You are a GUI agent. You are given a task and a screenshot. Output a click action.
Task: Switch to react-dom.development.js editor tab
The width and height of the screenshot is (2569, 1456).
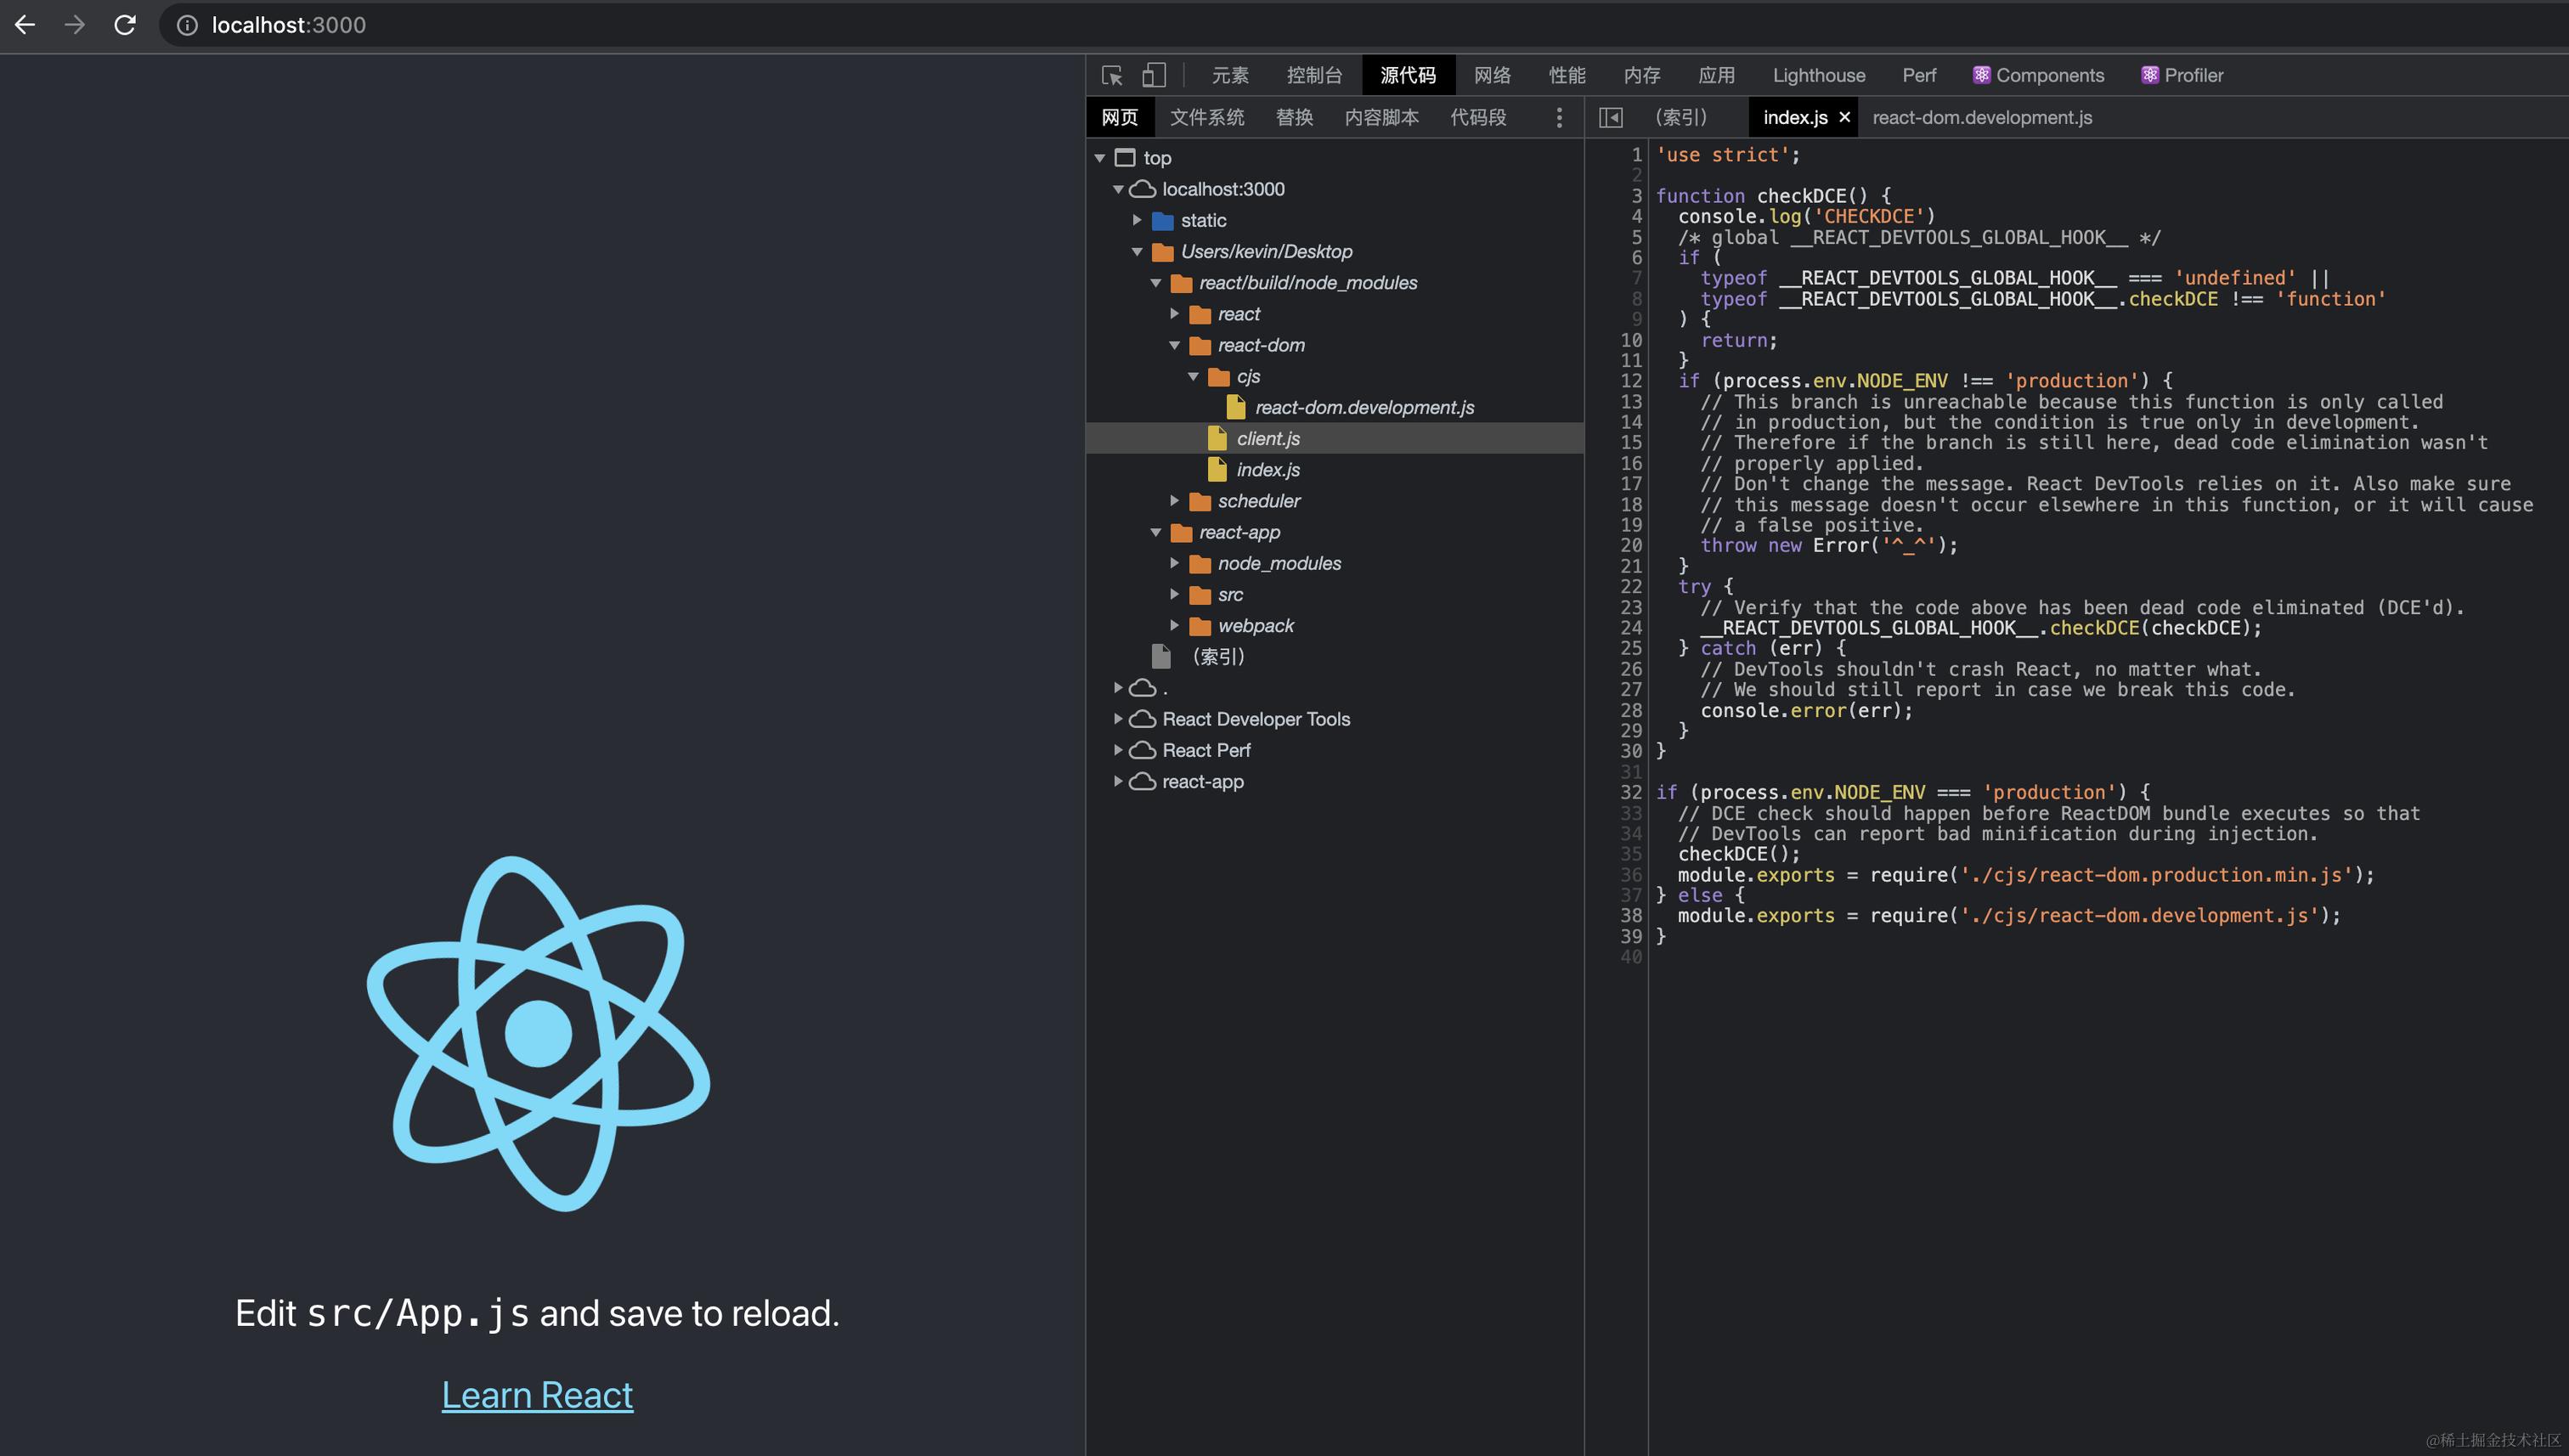[x=1982, y=118]
